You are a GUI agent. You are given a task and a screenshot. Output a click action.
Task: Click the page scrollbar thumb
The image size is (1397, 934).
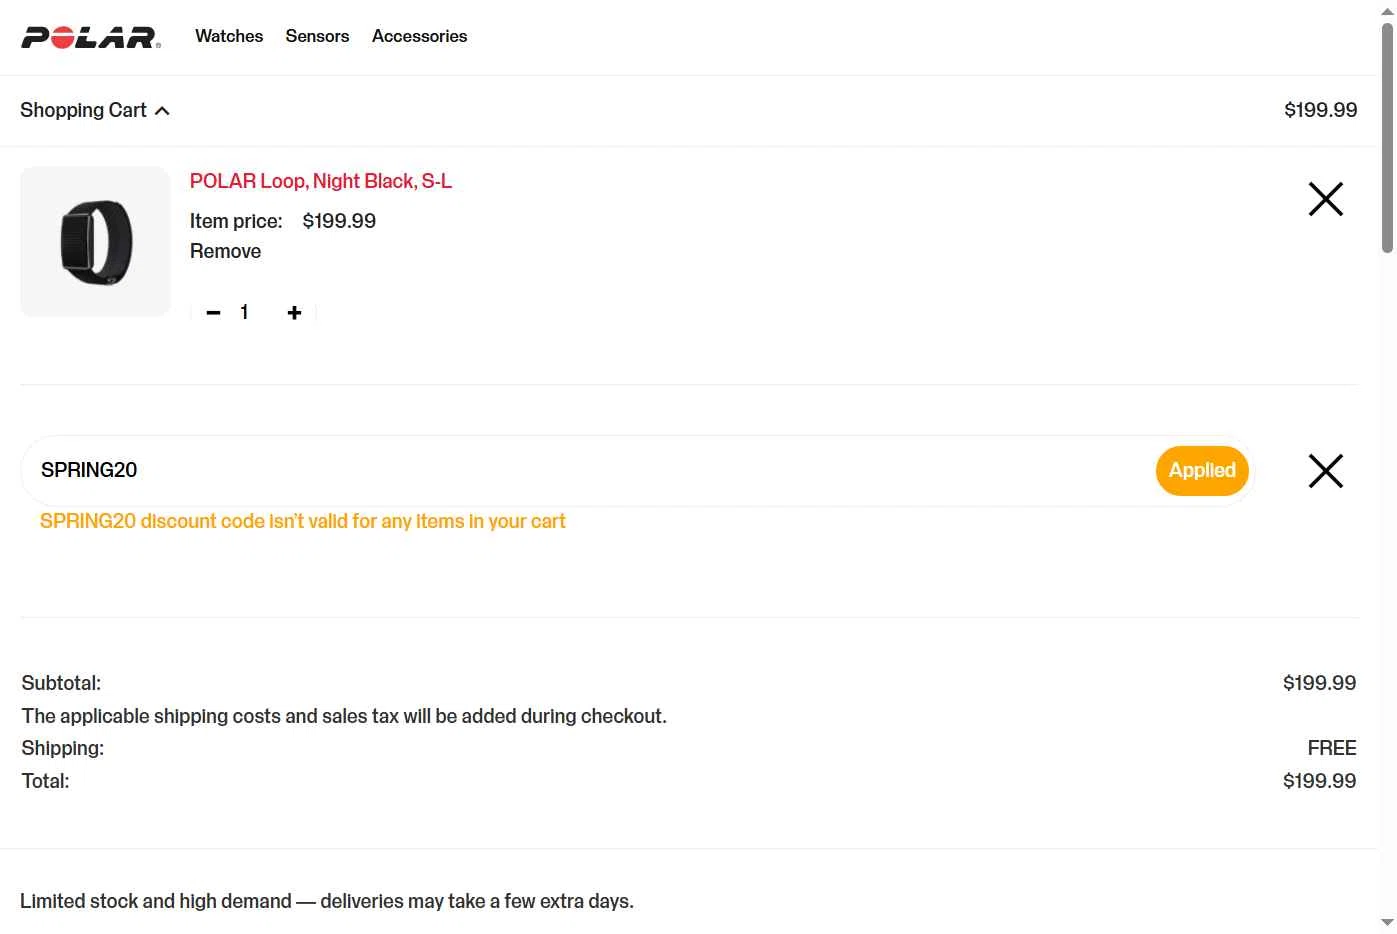click(1387, 138)
